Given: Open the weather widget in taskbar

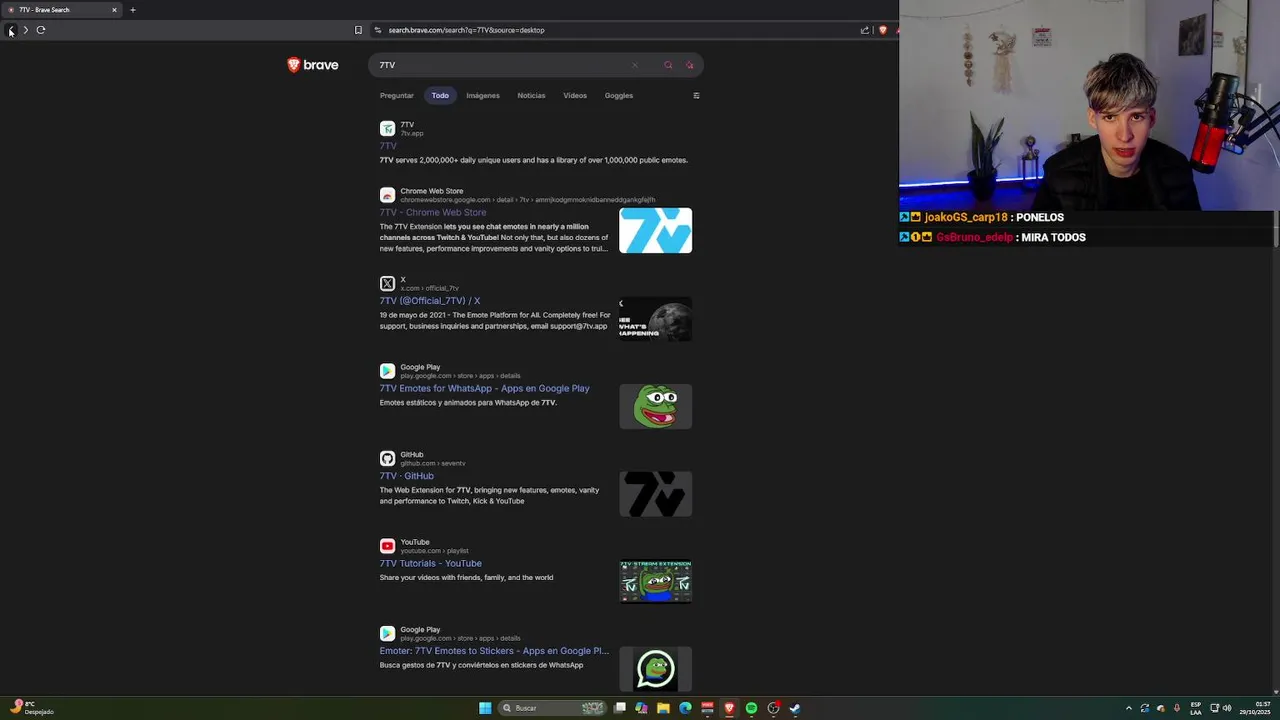Looking at the screenshot, I should [x=30, y=708].
